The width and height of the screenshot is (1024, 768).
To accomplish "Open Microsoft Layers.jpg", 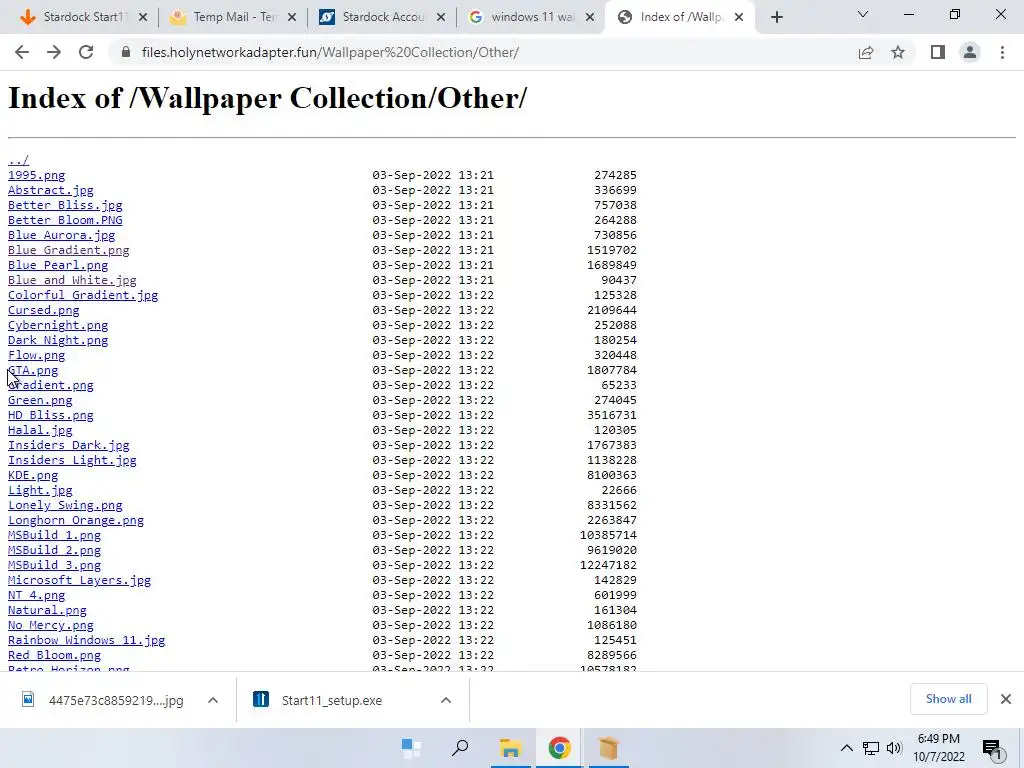I will pos(79,581).
